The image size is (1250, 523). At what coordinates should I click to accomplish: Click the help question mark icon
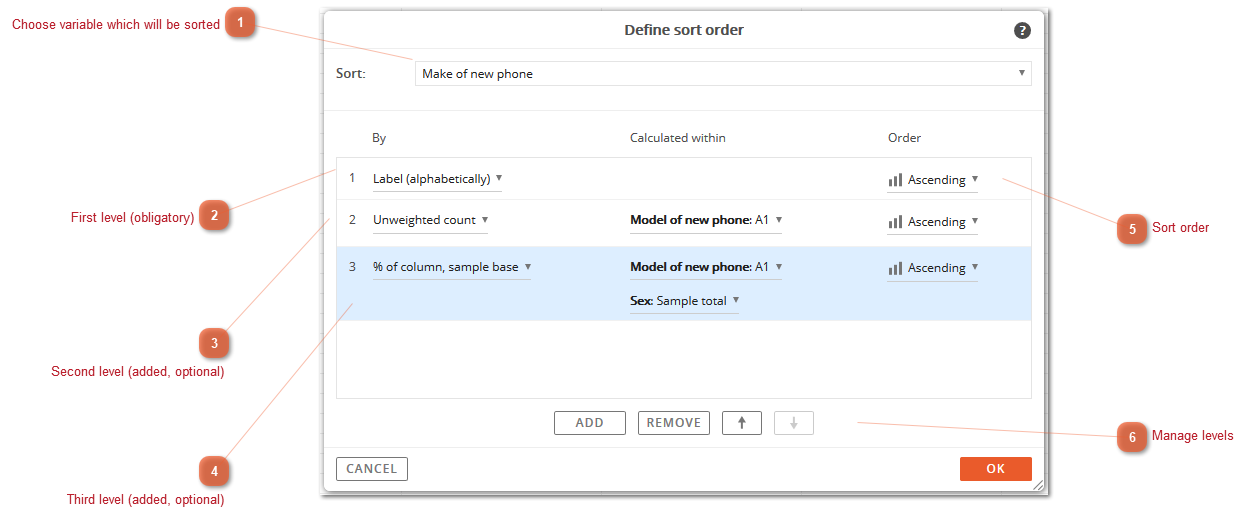[x=1022, y=30]
